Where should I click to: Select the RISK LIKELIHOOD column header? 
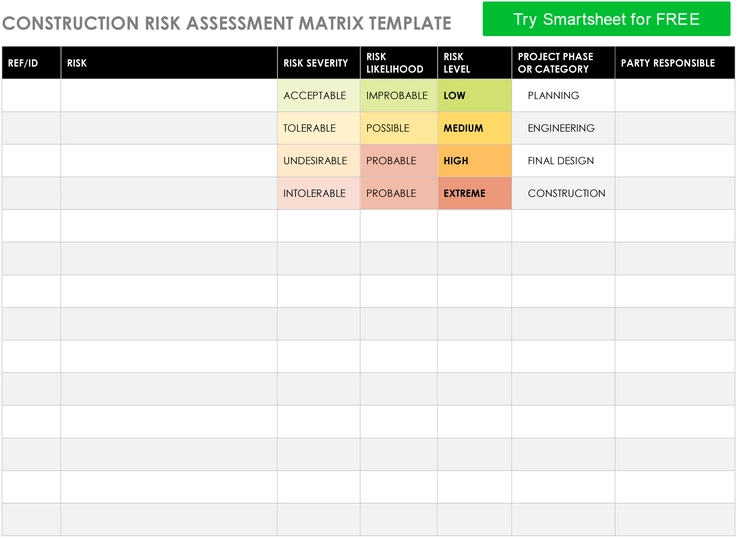click(399, 62)
